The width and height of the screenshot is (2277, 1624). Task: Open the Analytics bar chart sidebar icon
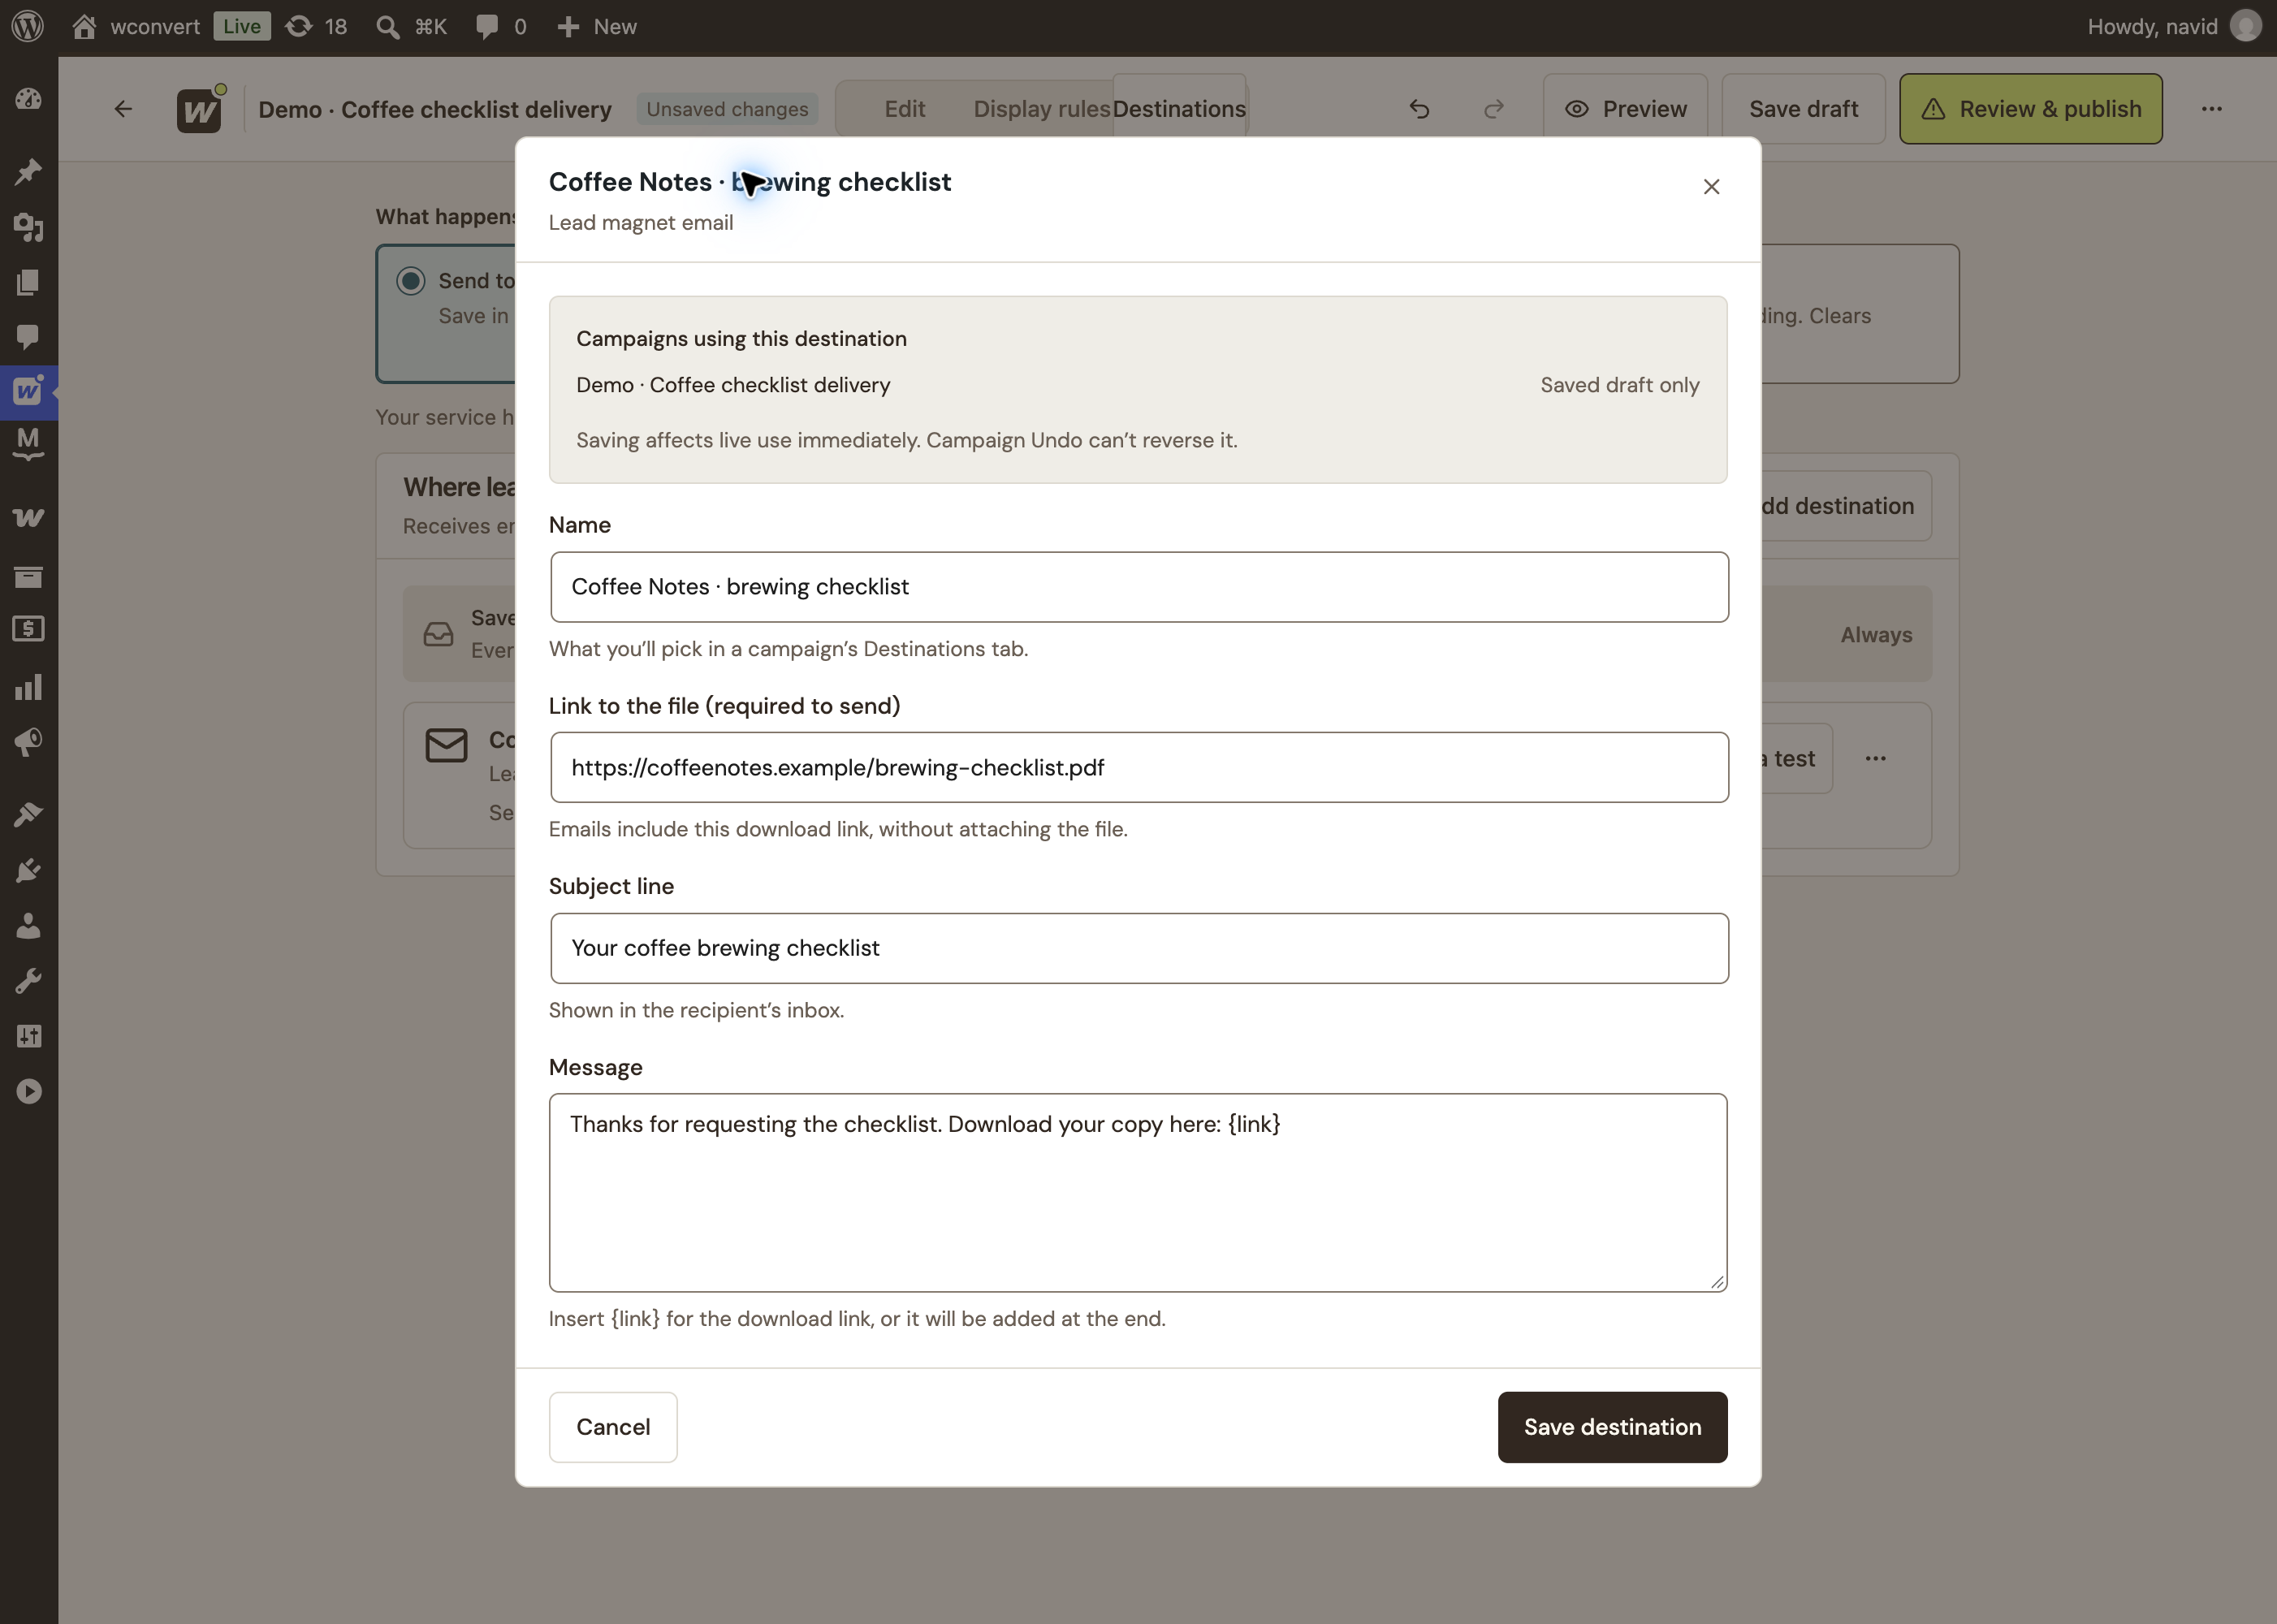click(x=28, y=687)
